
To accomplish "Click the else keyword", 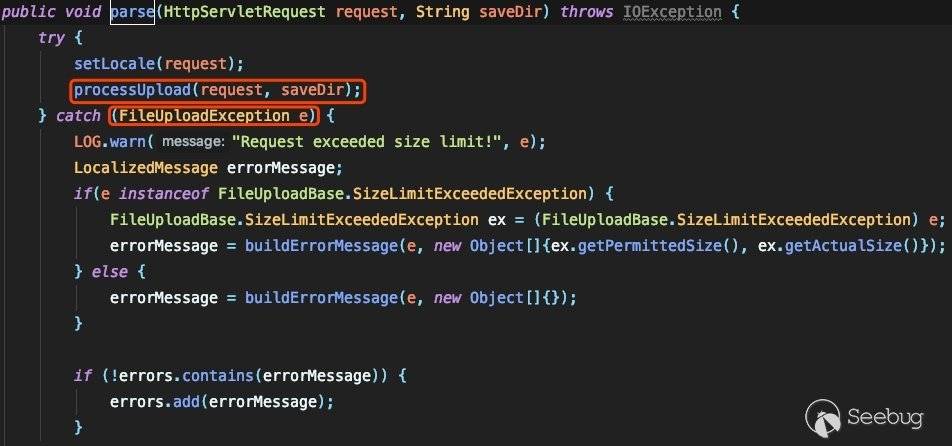I will (110, 272).
